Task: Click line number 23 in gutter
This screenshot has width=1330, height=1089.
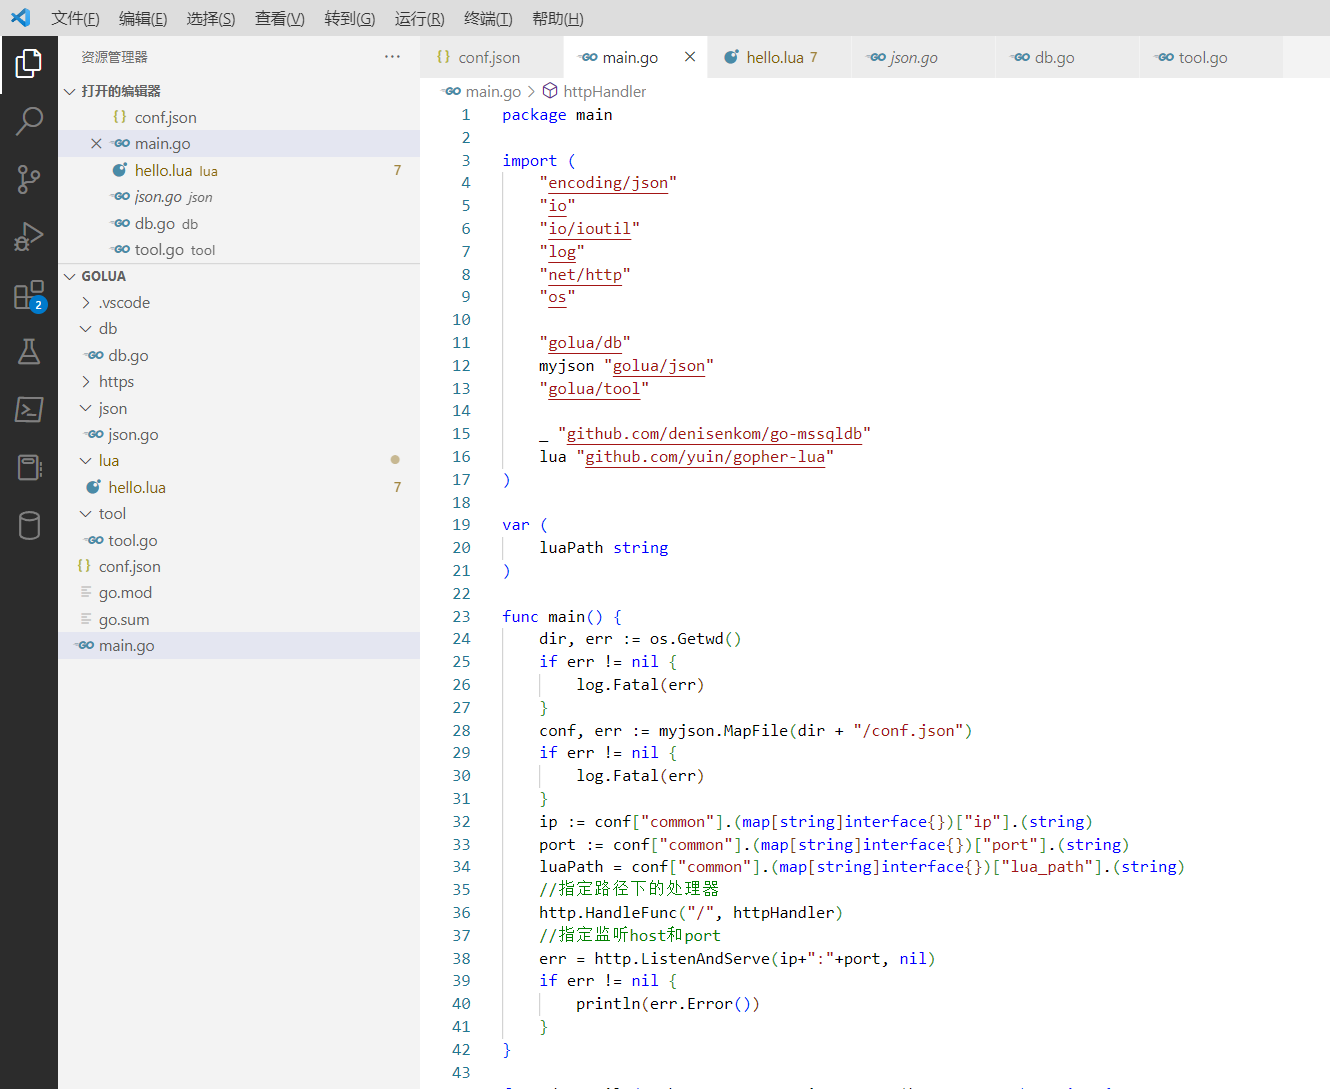Action: 461,617
